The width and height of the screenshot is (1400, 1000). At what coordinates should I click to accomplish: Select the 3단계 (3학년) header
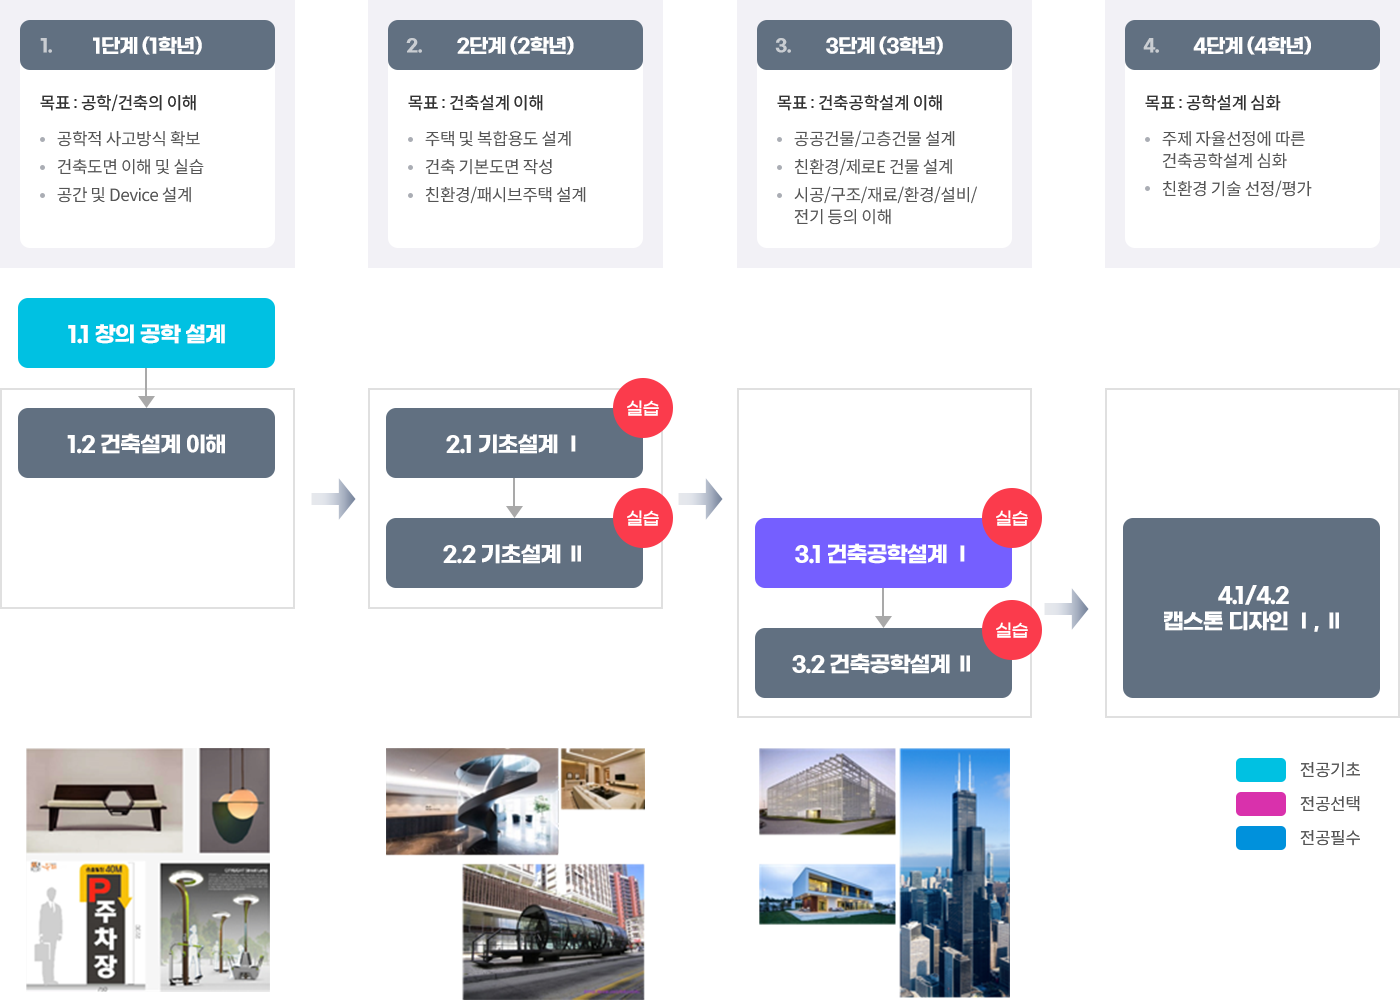tap(884, 45)
